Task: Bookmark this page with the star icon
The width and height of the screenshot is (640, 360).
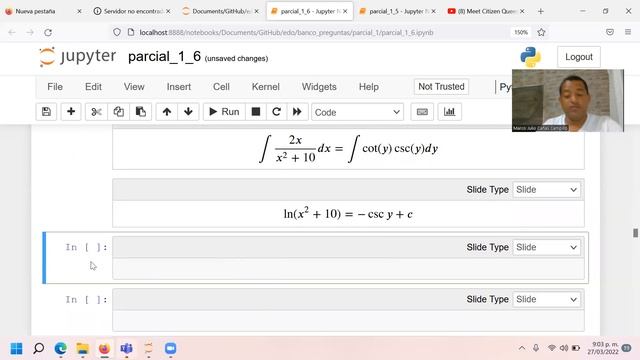Action: (x=541, y=32)
